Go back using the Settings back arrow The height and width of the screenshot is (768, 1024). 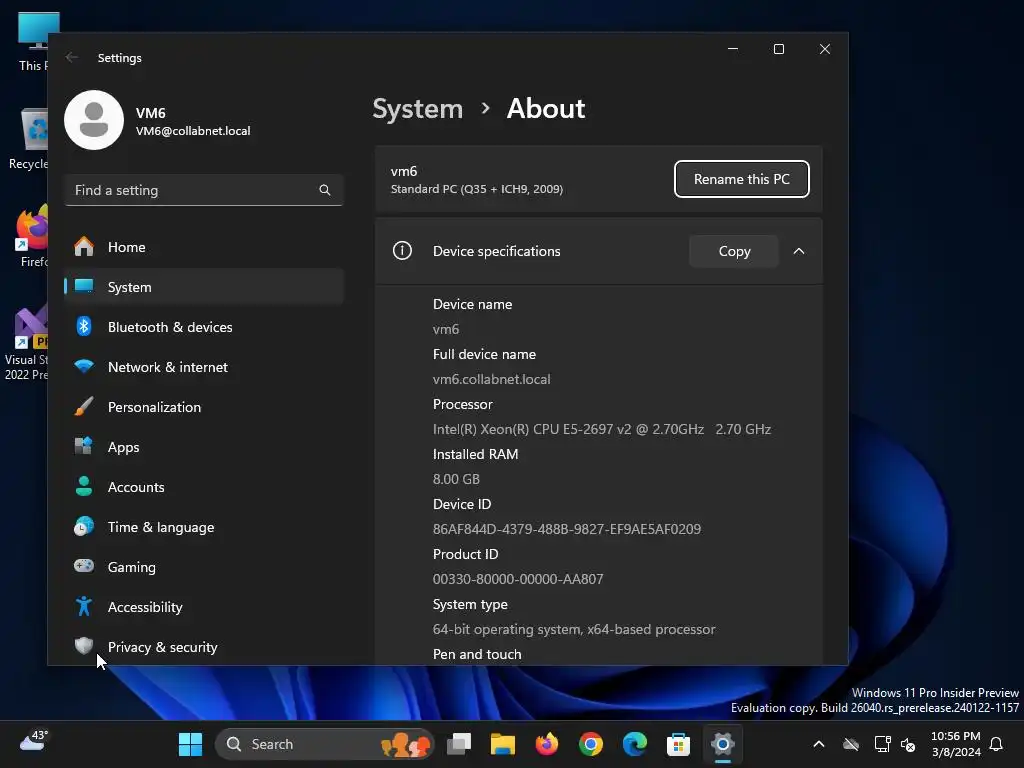coord(72,57)
